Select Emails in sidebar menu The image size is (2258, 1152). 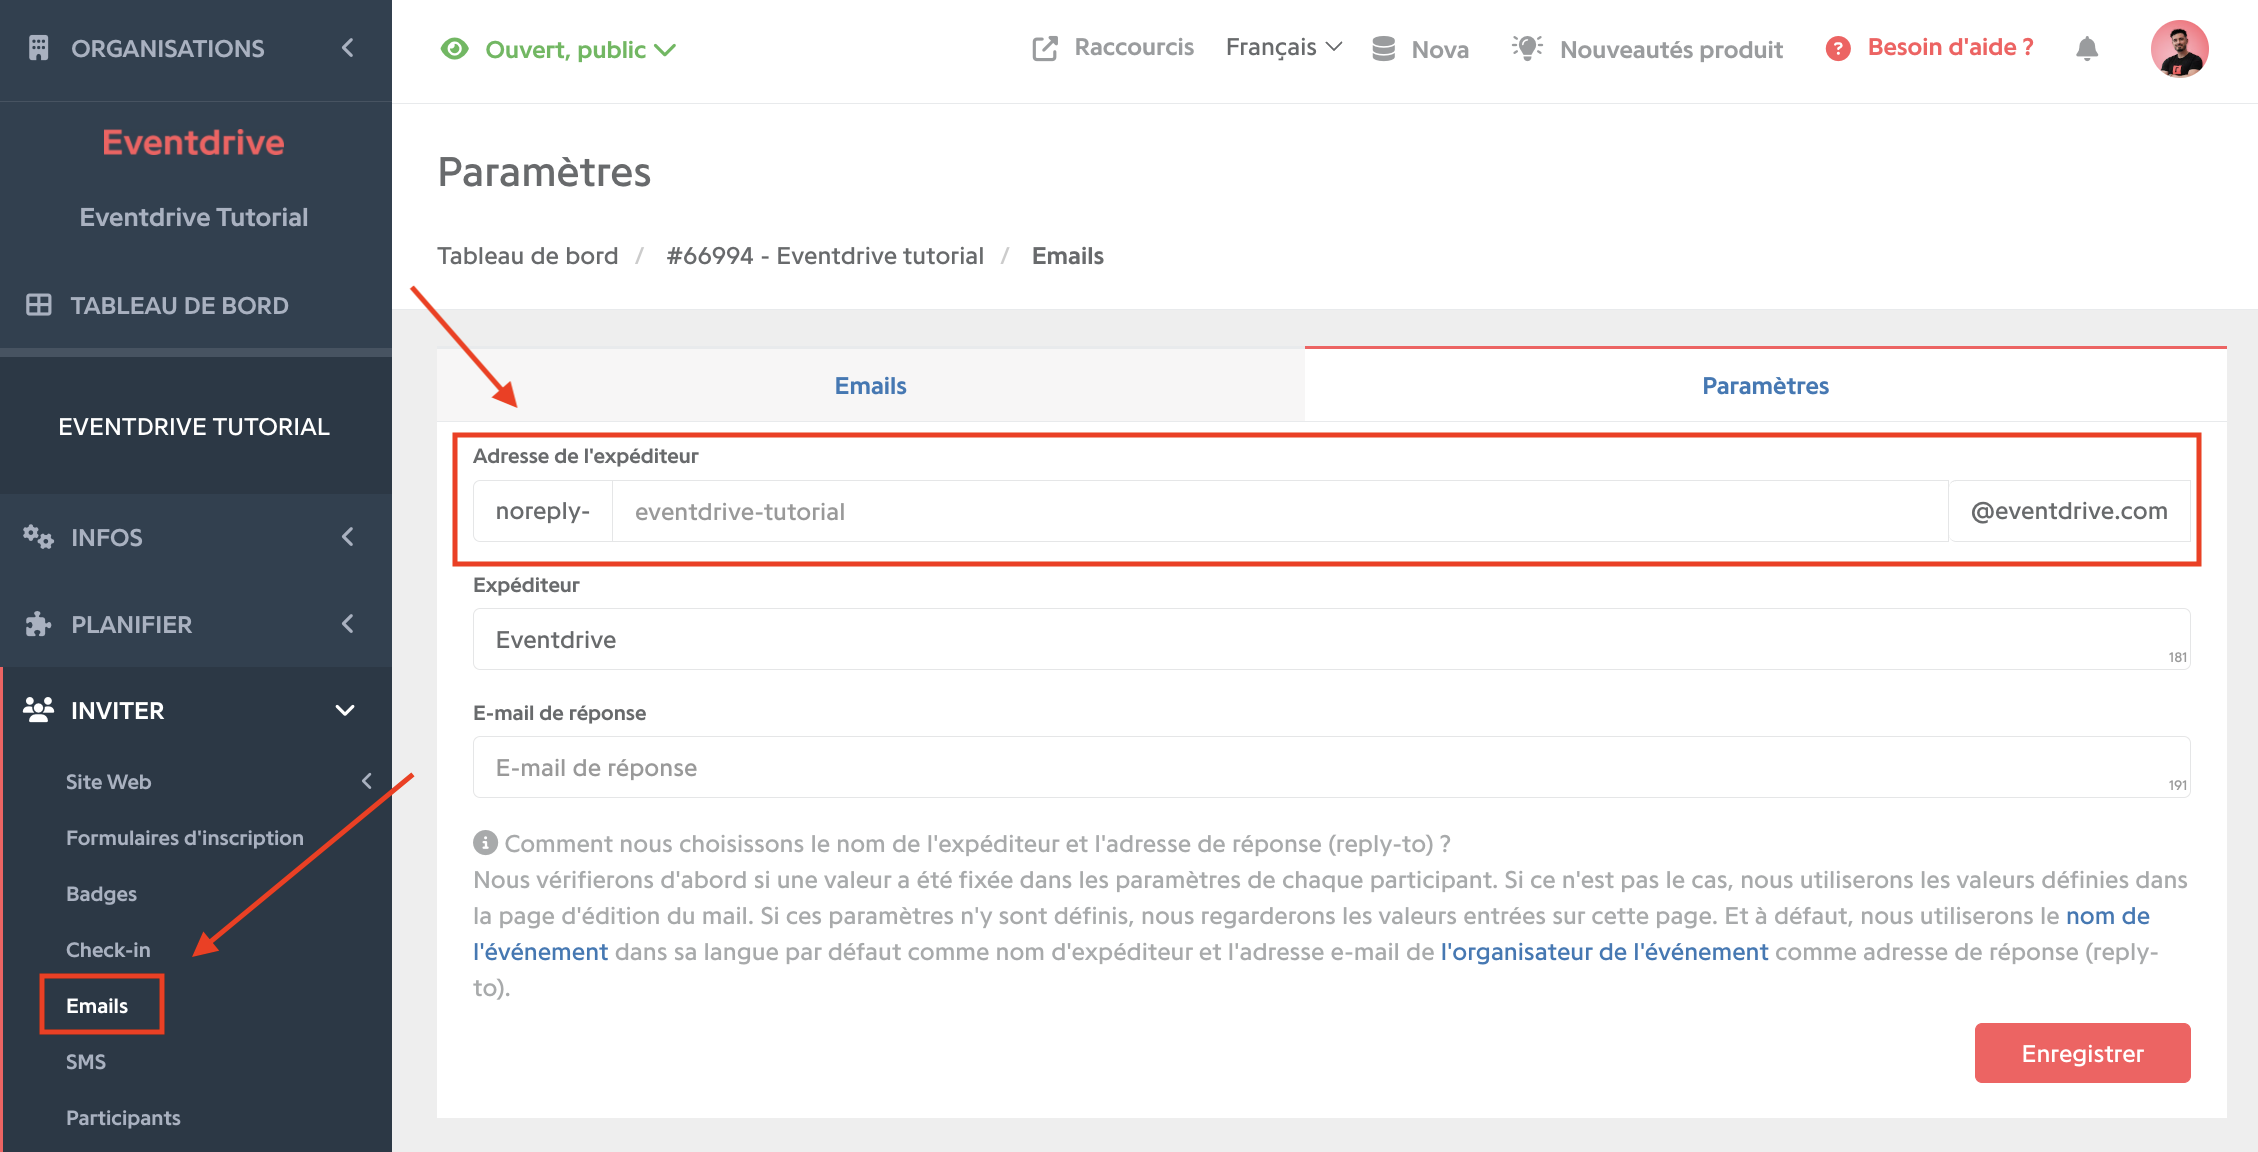(97, 1006)
